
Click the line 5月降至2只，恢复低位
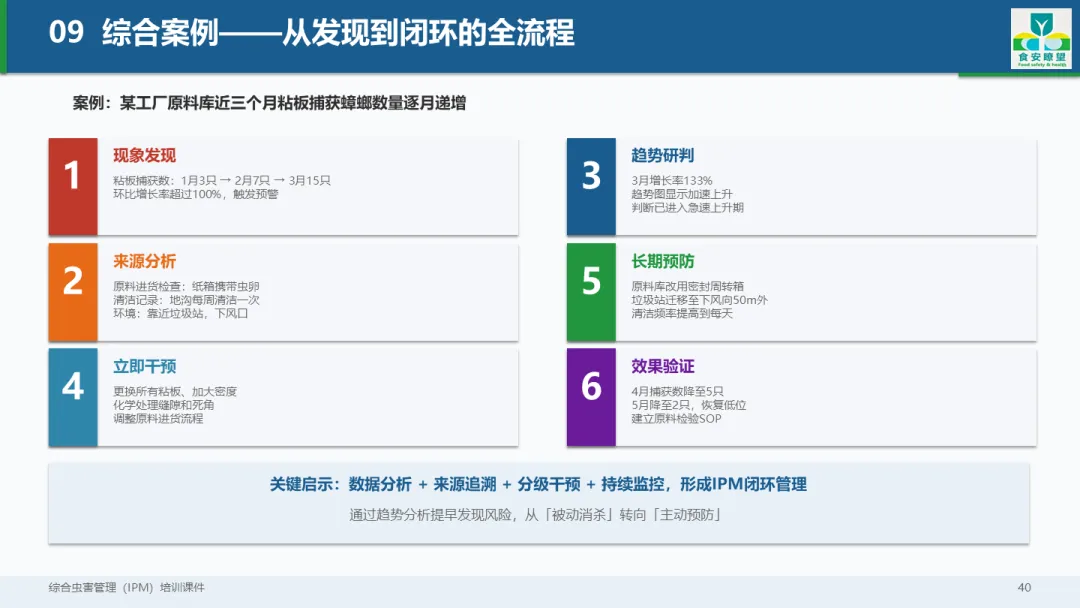(x=689, y=405)
